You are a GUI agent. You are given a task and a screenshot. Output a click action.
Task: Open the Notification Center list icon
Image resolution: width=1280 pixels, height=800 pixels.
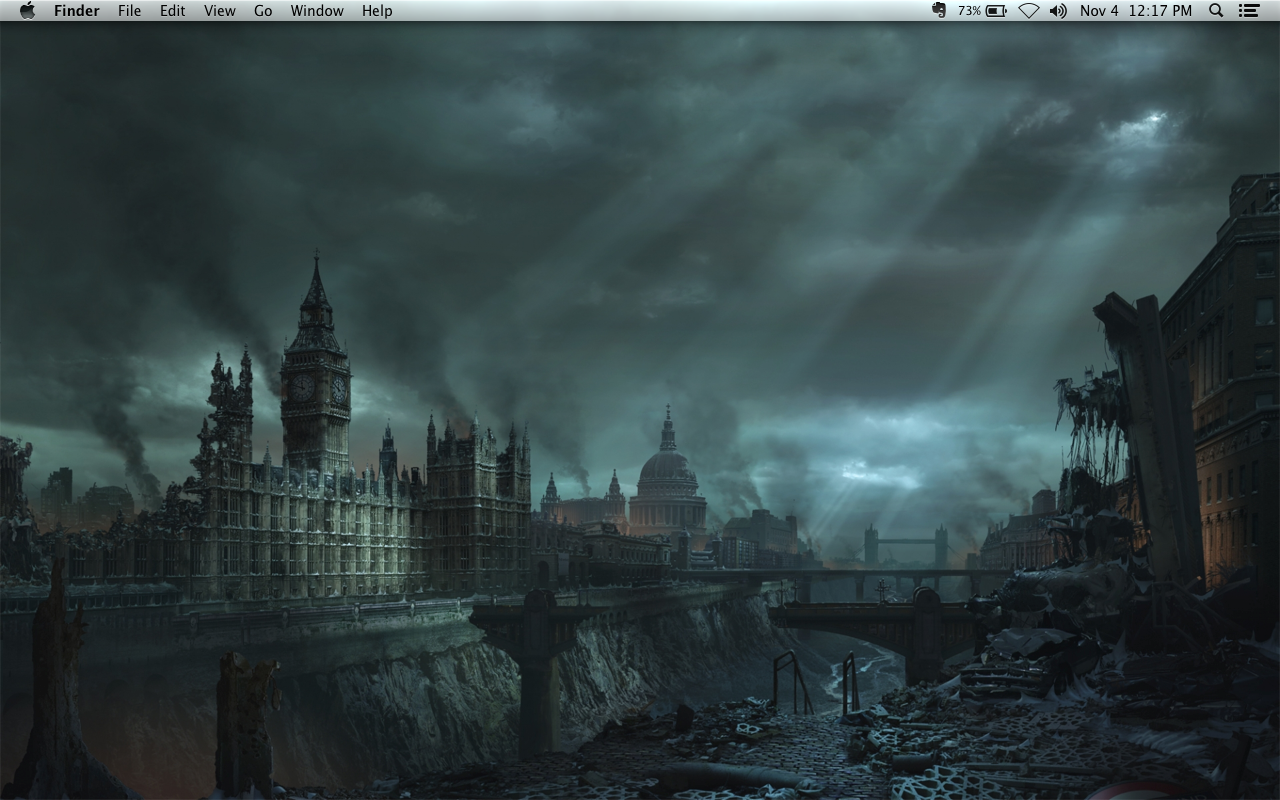click(x=1248, y=11)
